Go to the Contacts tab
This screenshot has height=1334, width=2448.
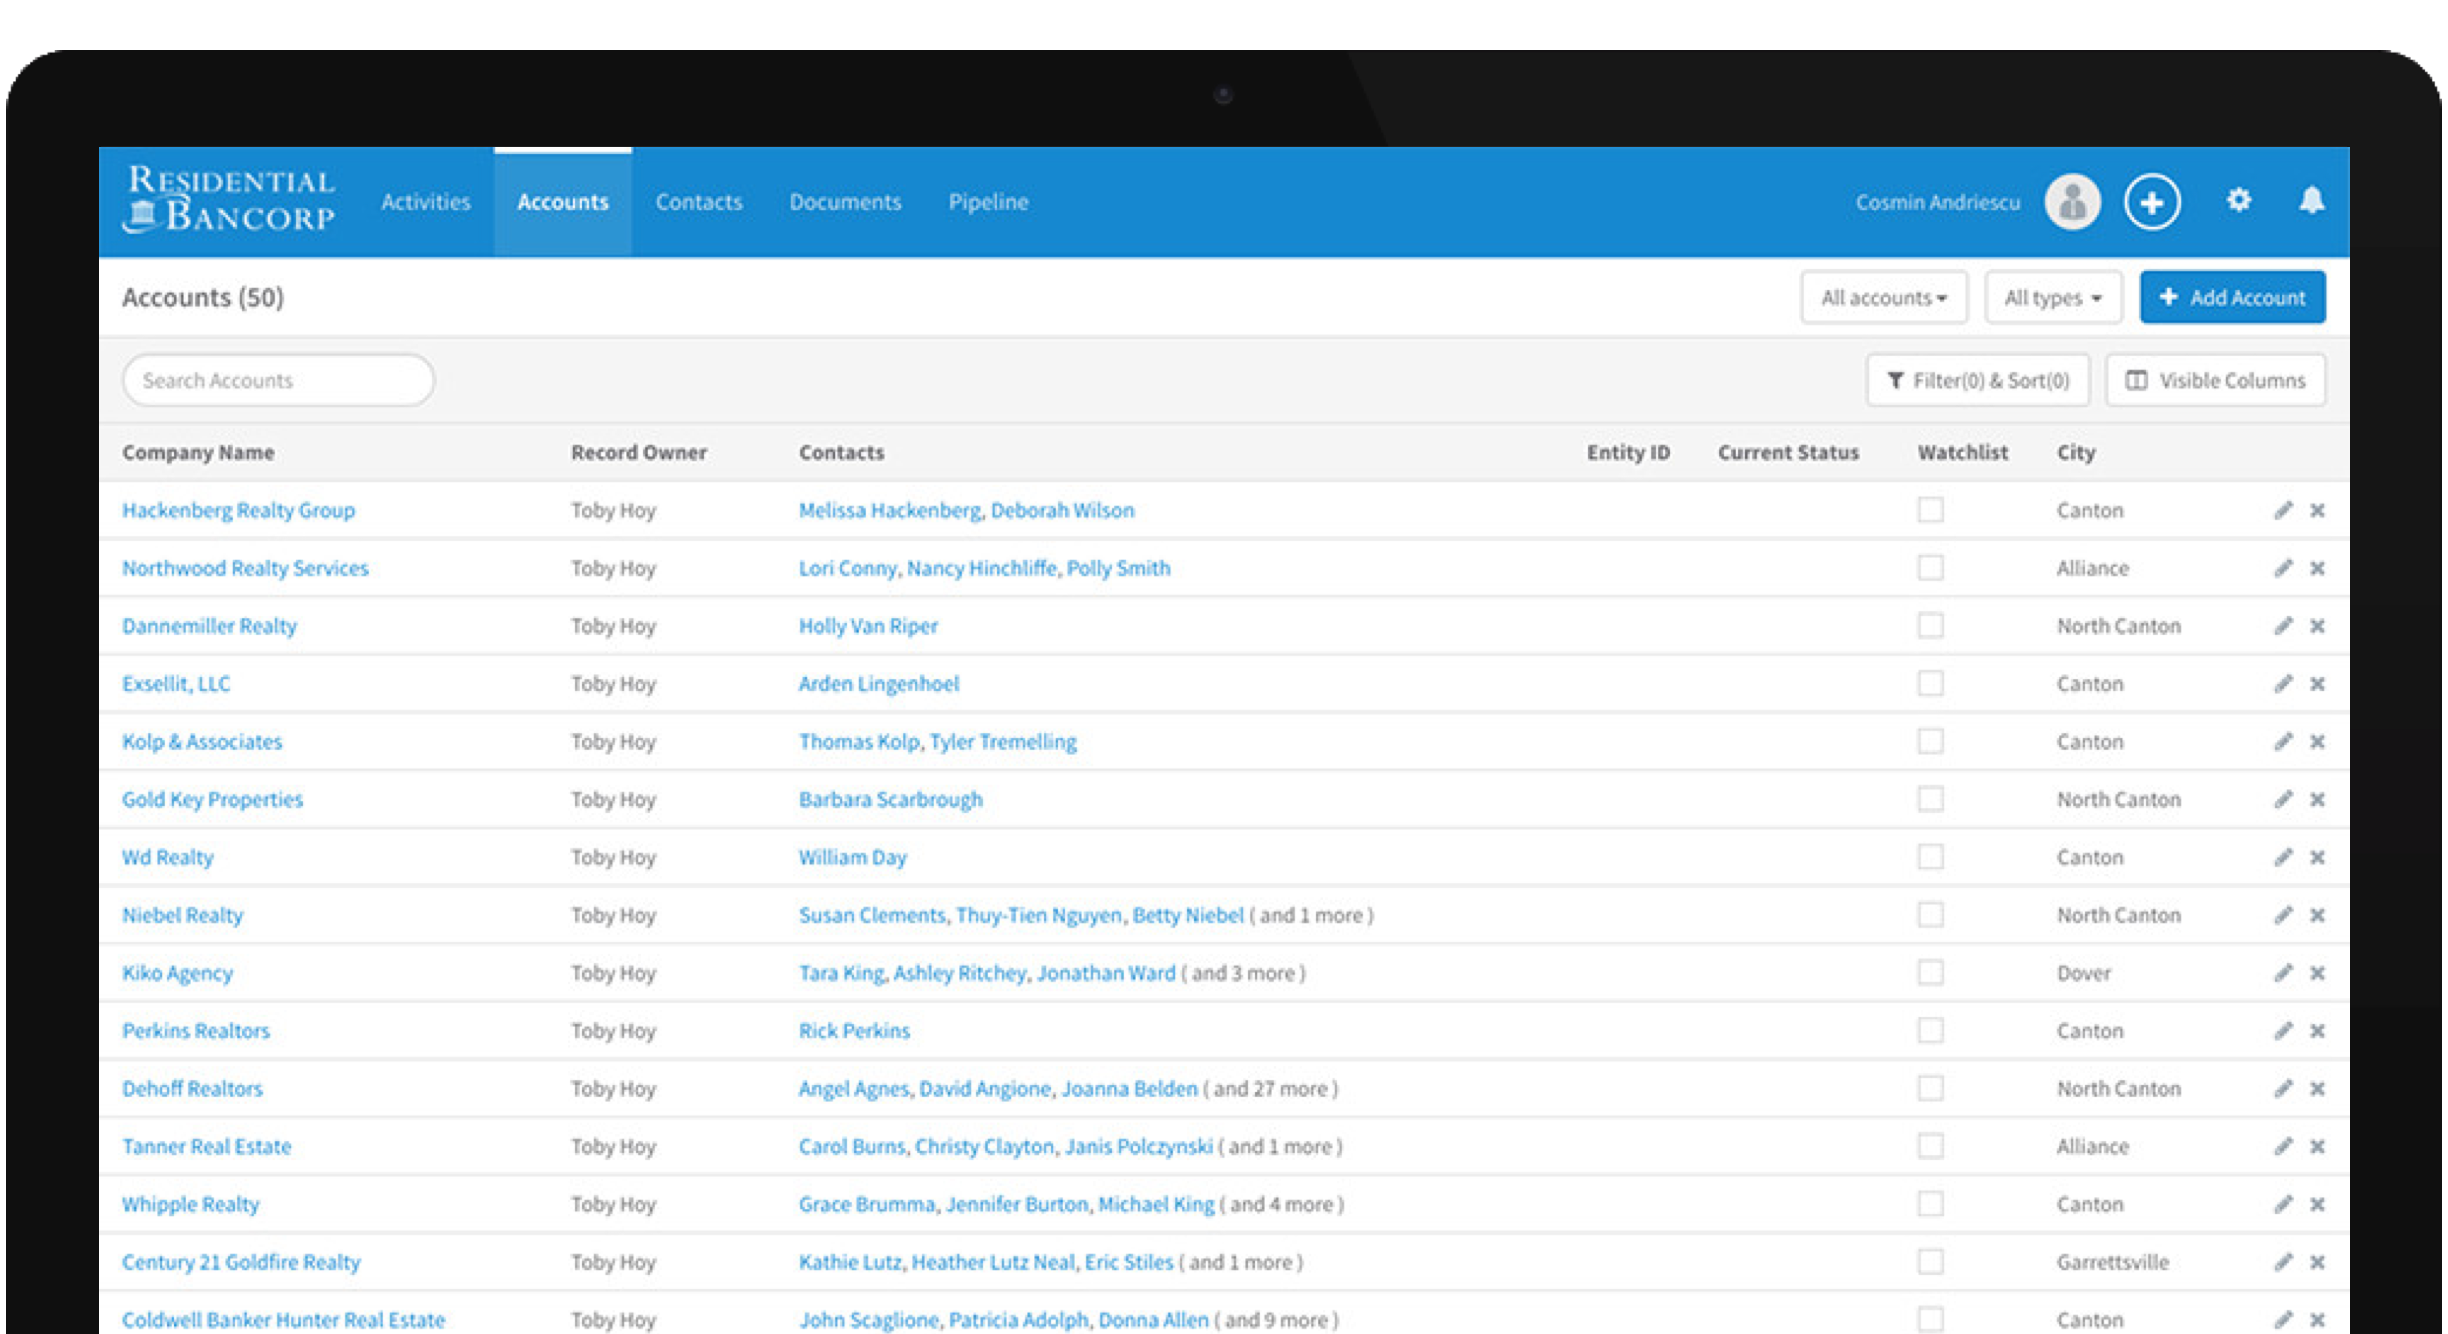(x=698, y=202)
